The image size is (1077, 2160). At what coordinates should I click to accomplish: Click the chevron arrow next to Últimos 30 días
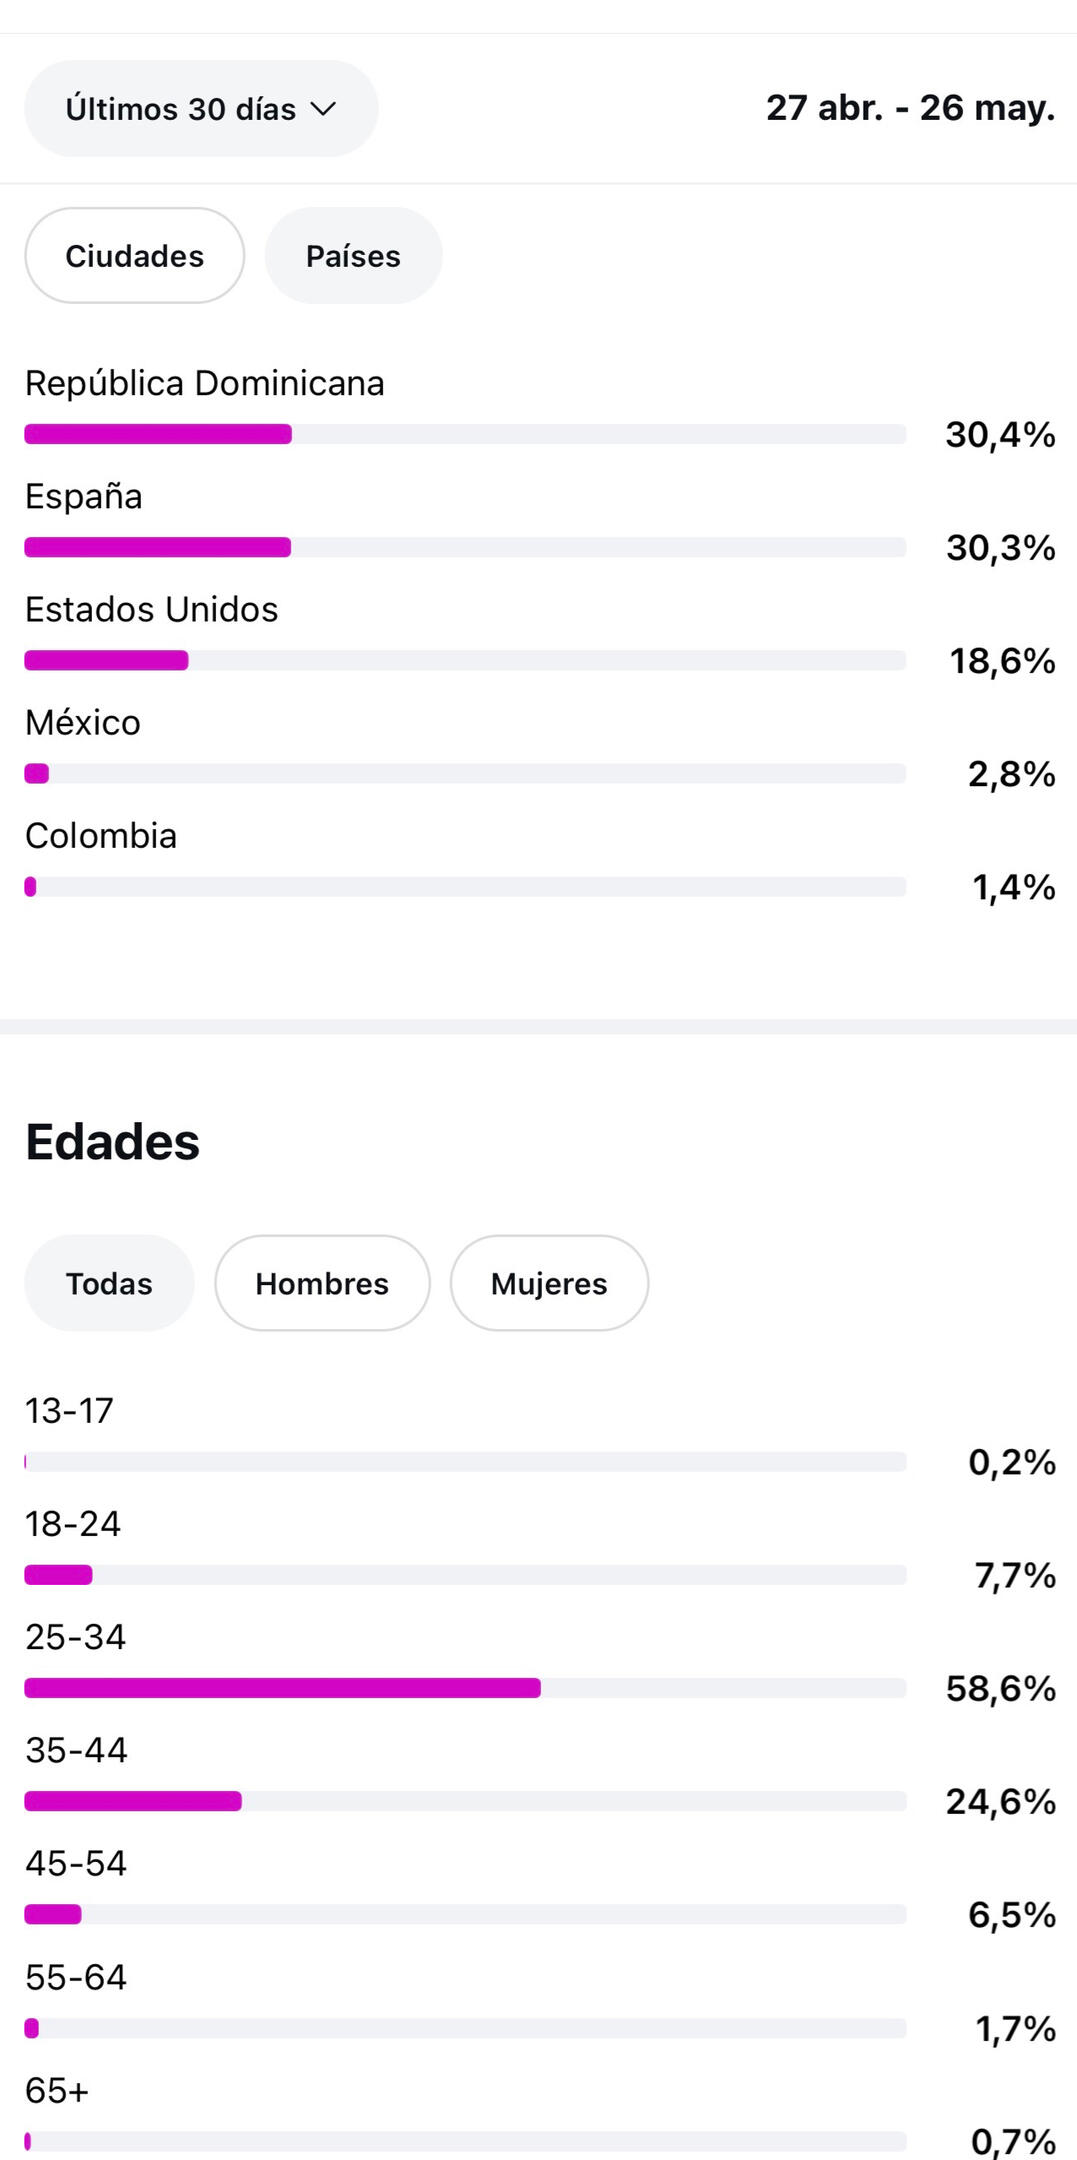tap(323, 109)
